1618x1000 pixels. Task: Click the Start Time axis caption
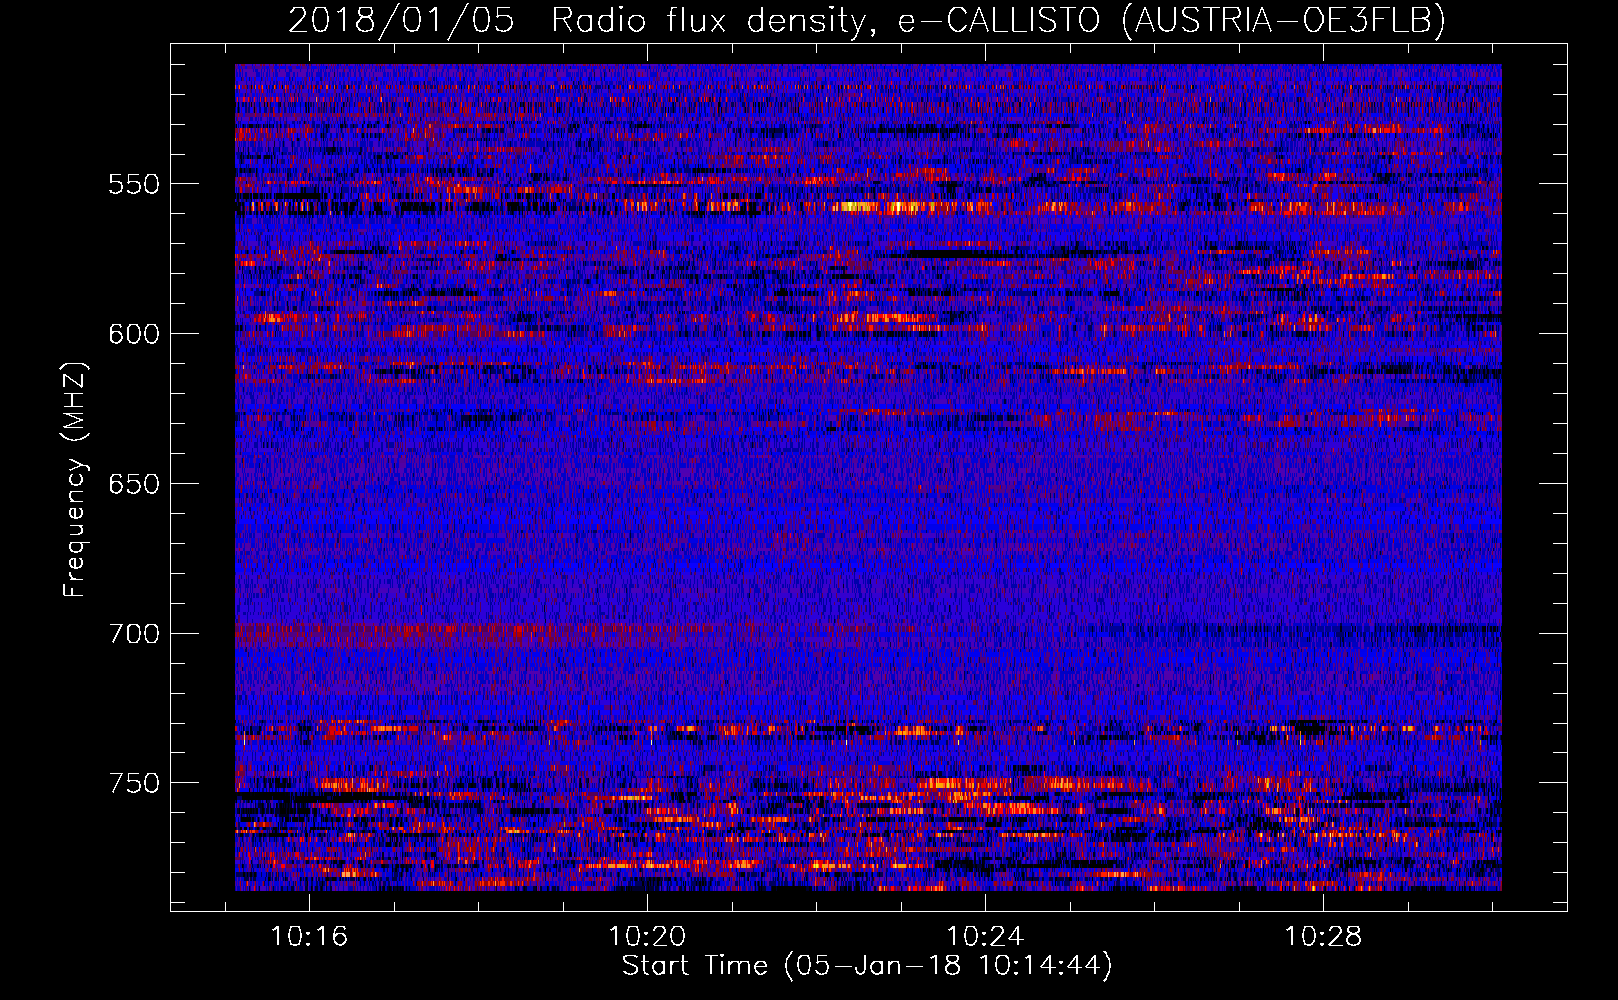(867, 966)
